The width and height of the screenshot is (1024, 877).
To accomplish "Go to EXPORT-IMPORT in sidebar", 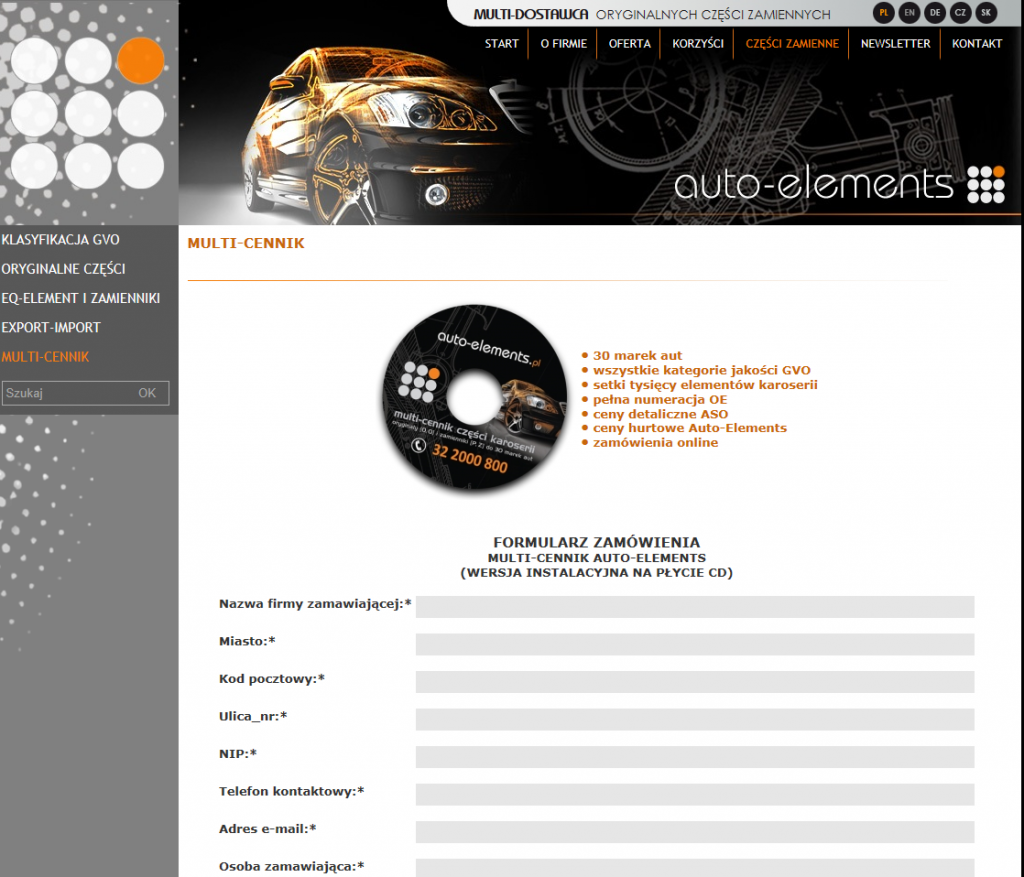I will [x=51, y=328].
